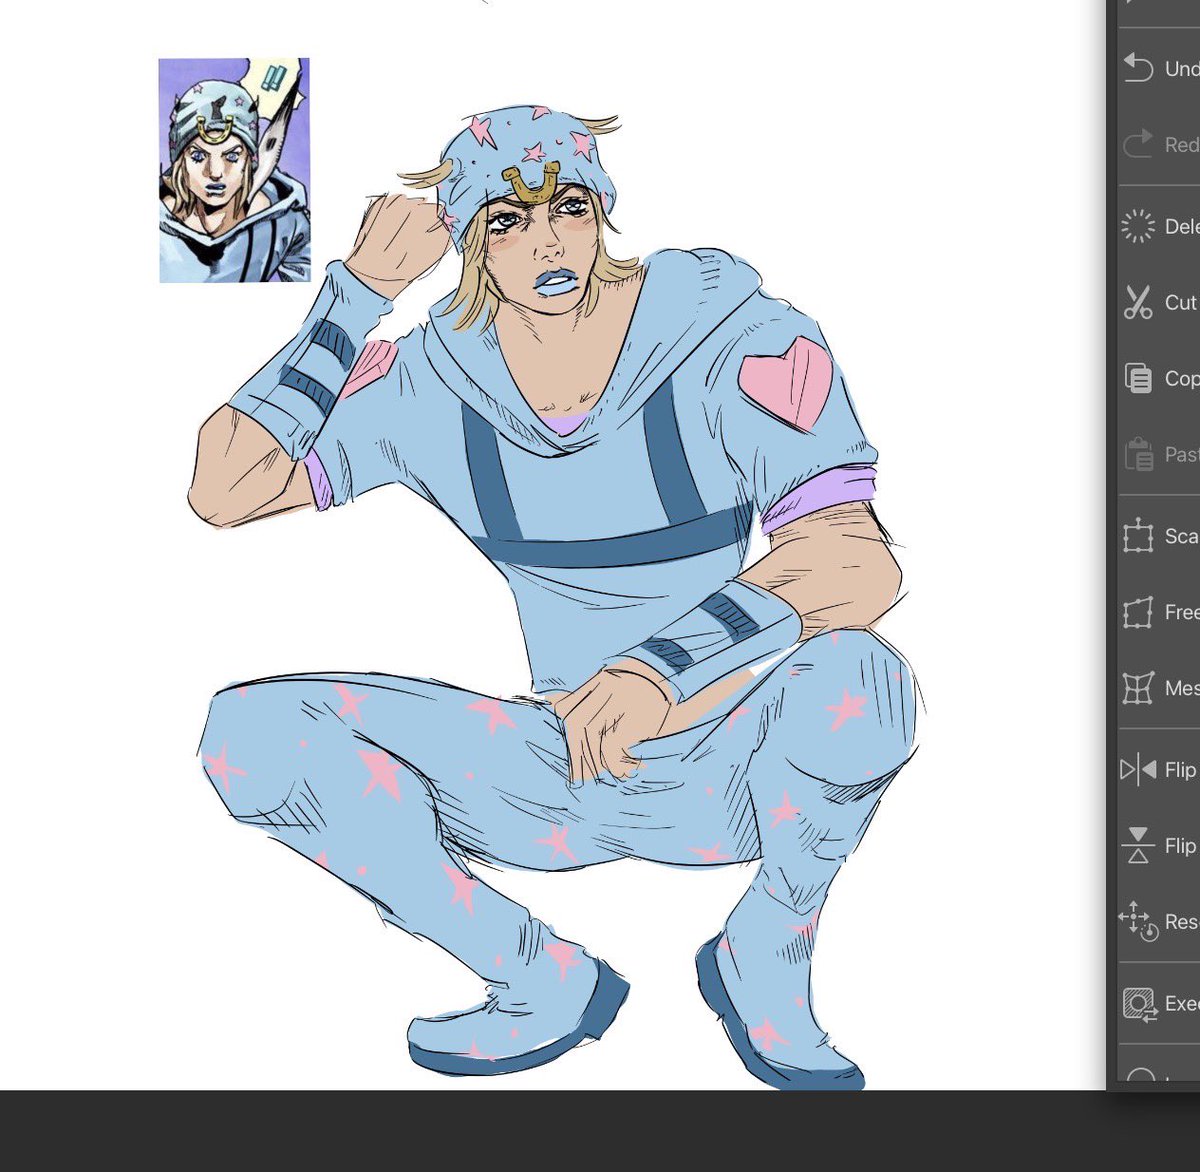Image resolution: width=1200 pixels, height=1172 pixels.
Task: Click the Copy label text
Action: click(1182, 378)
